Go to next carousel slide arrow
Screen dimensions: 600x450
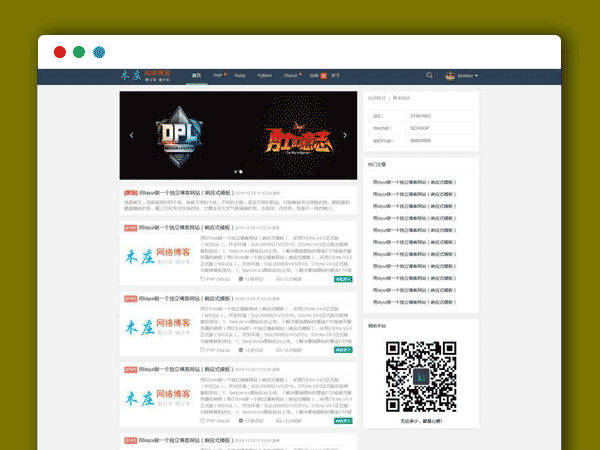tap(346, 135)
